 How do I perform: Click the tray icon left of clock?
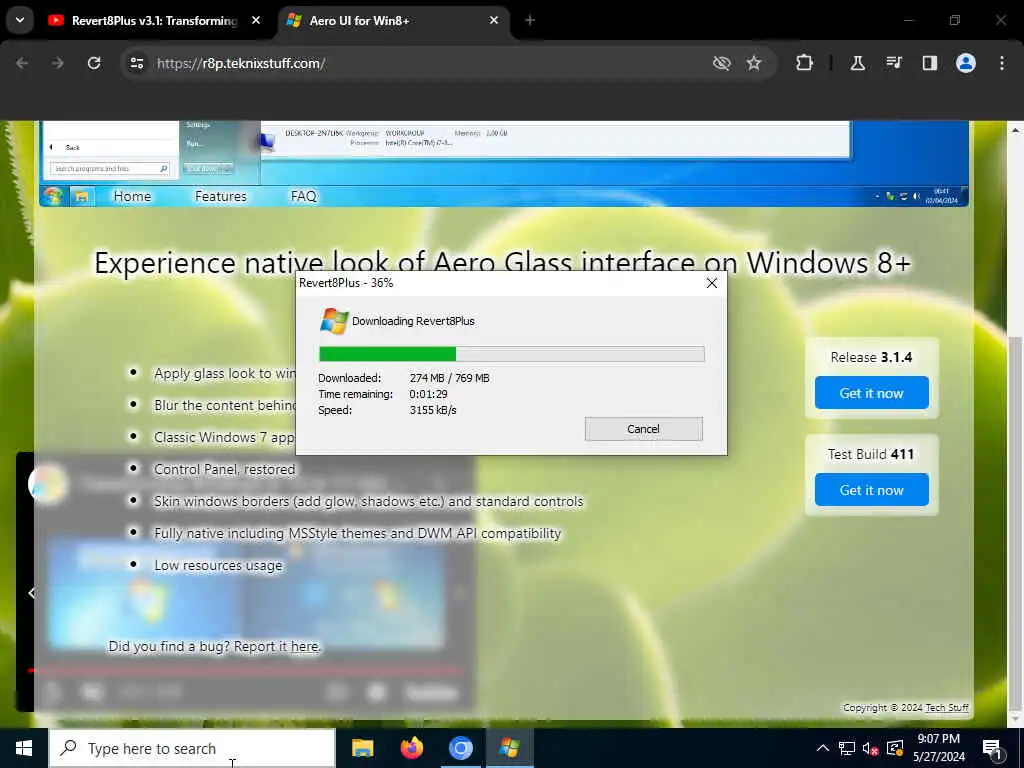tap(895, 748)
